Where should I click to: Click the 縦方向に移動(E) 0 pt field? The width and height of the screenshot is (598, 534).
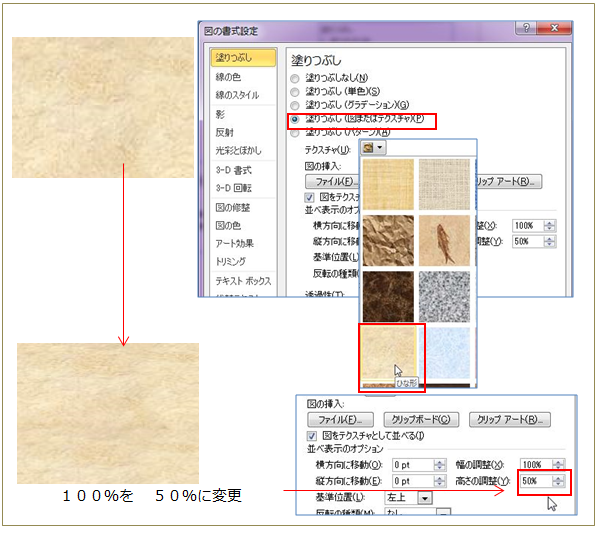click(x=413, y=481)
